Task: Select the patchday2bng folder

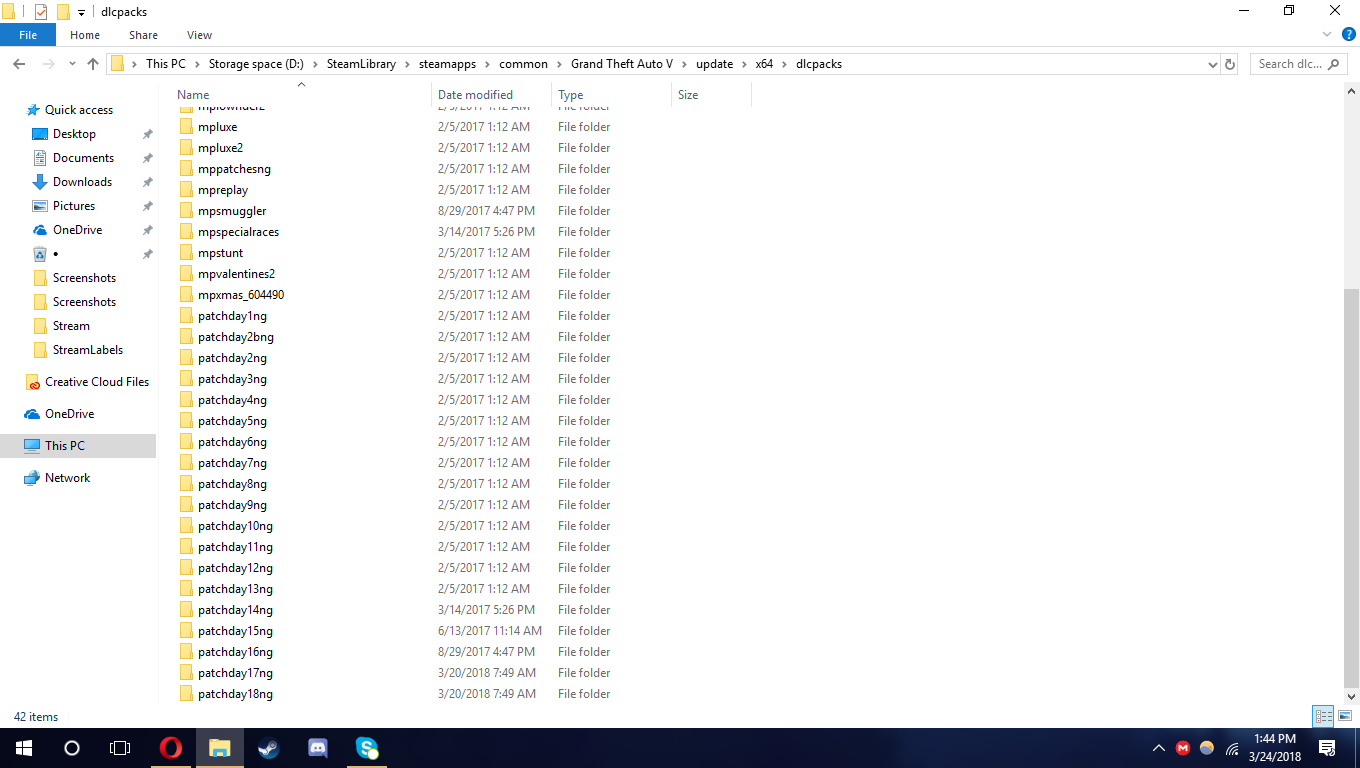Action: (236, 337)
